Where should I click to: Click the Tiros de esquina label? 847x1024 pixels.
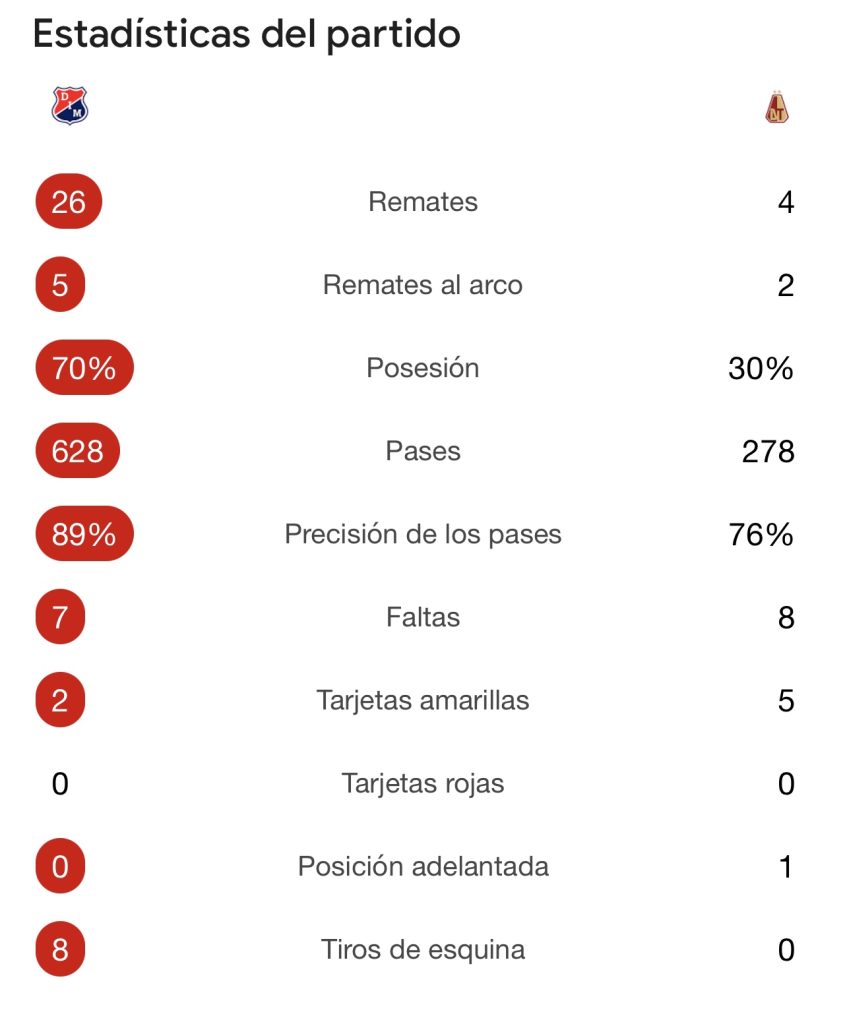coord(423,950)
